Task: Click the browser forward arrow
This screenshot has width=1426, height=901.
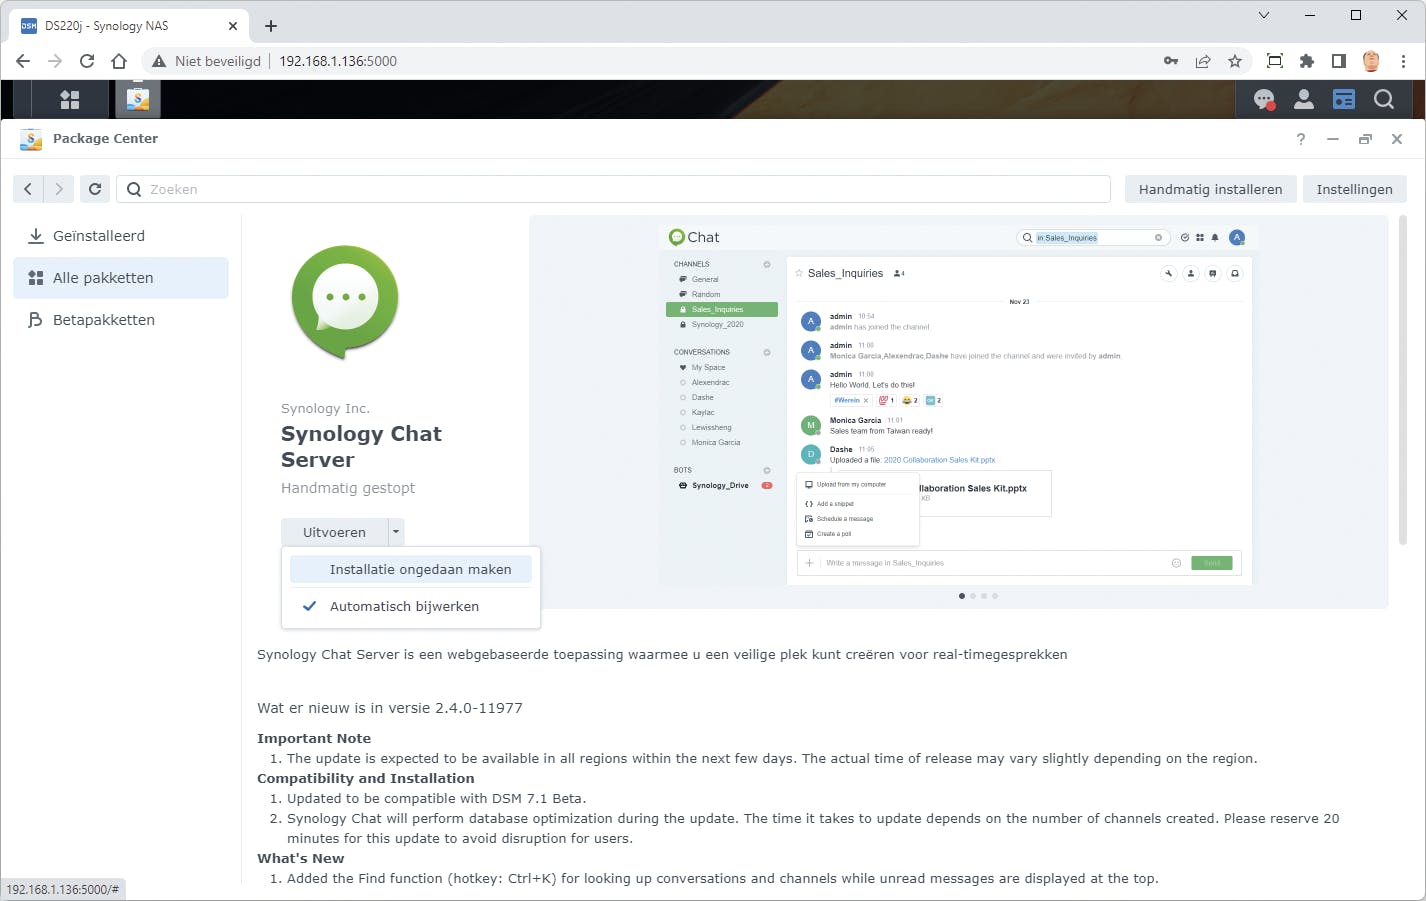Action: pos(55,61)
